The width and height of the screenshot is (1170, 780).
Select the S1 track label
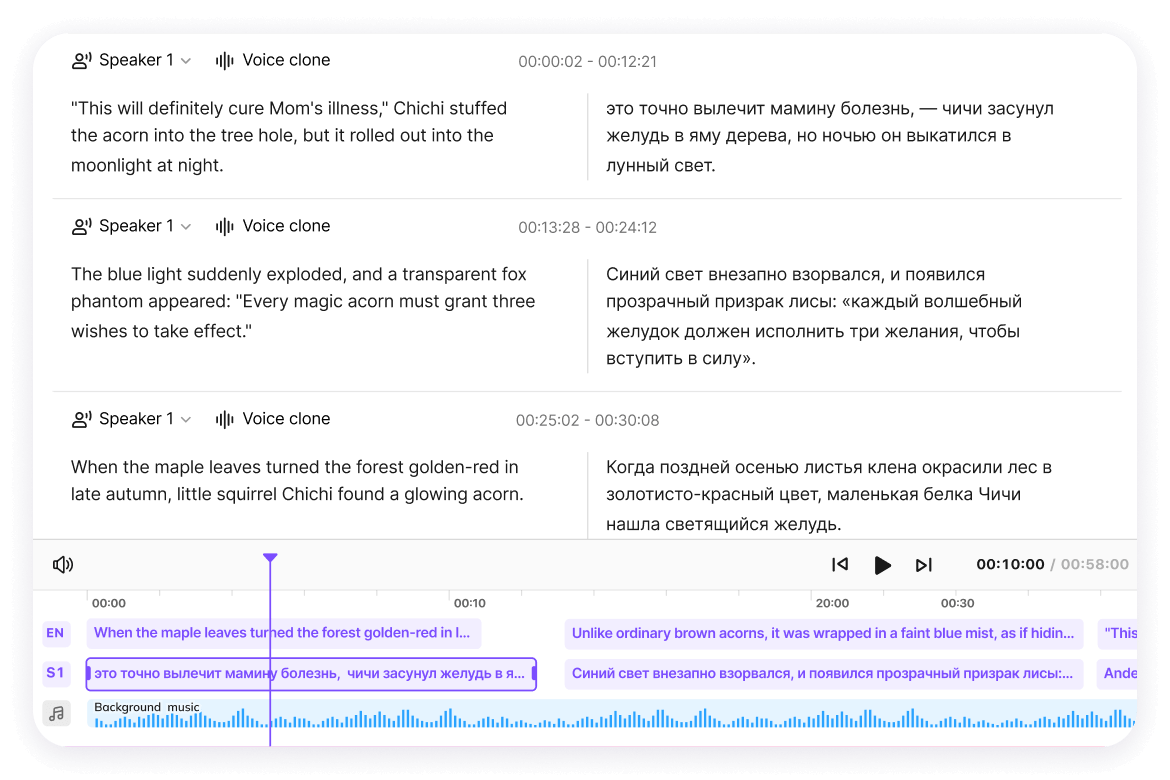pos(55,674)
